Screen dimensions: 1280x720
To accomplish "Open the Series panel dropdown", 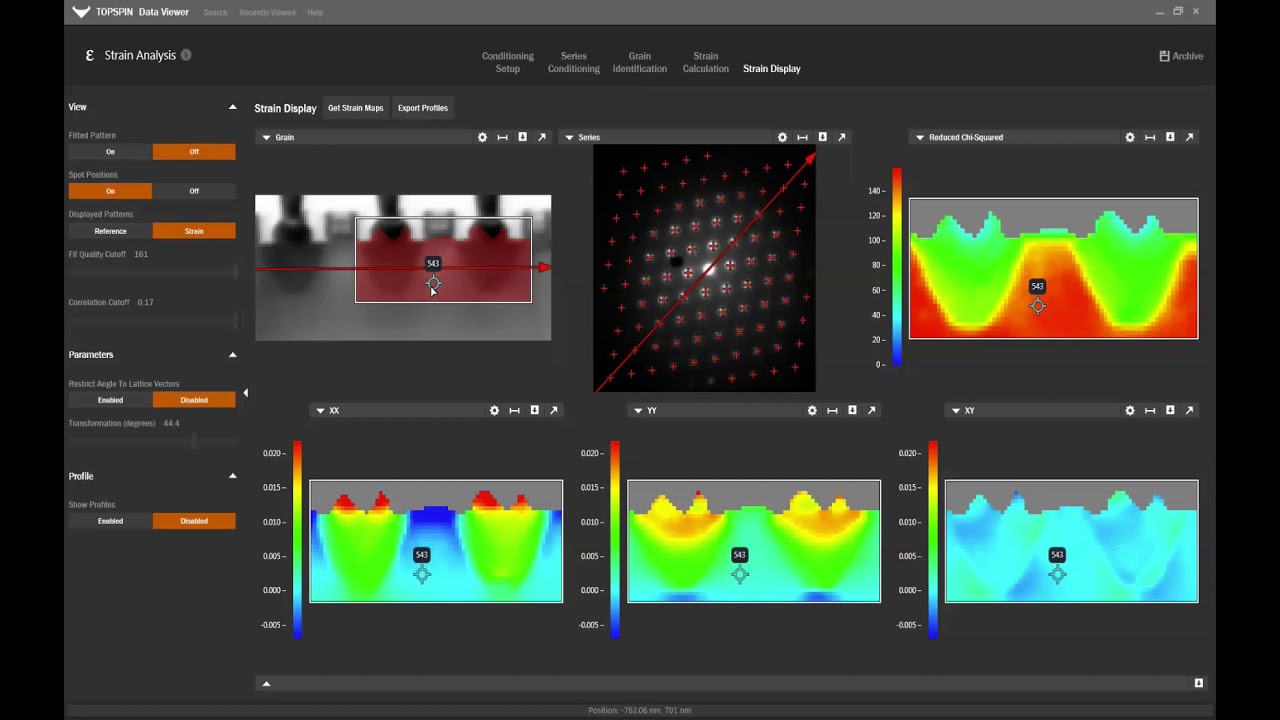I will (x=569, y=137).
